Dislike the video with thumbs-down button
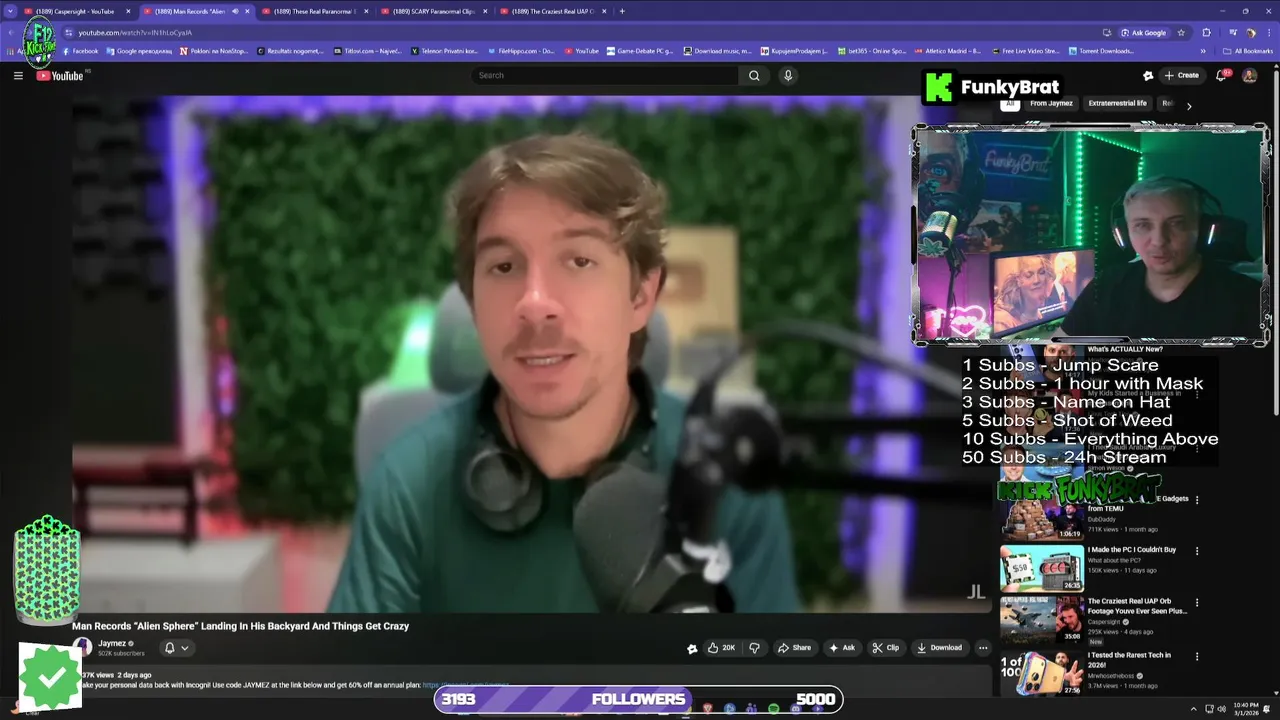The image size is (1280, 720). 755,648
